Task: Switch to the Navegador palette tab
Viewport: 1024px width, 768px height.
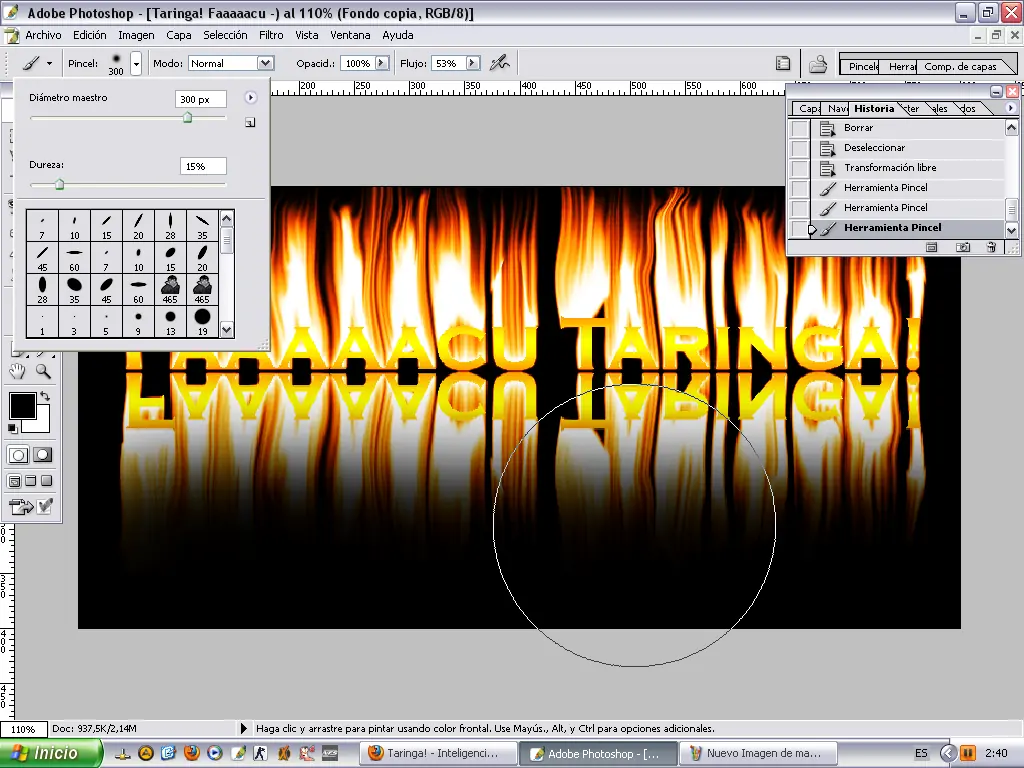Action: (x=836, y=108)
